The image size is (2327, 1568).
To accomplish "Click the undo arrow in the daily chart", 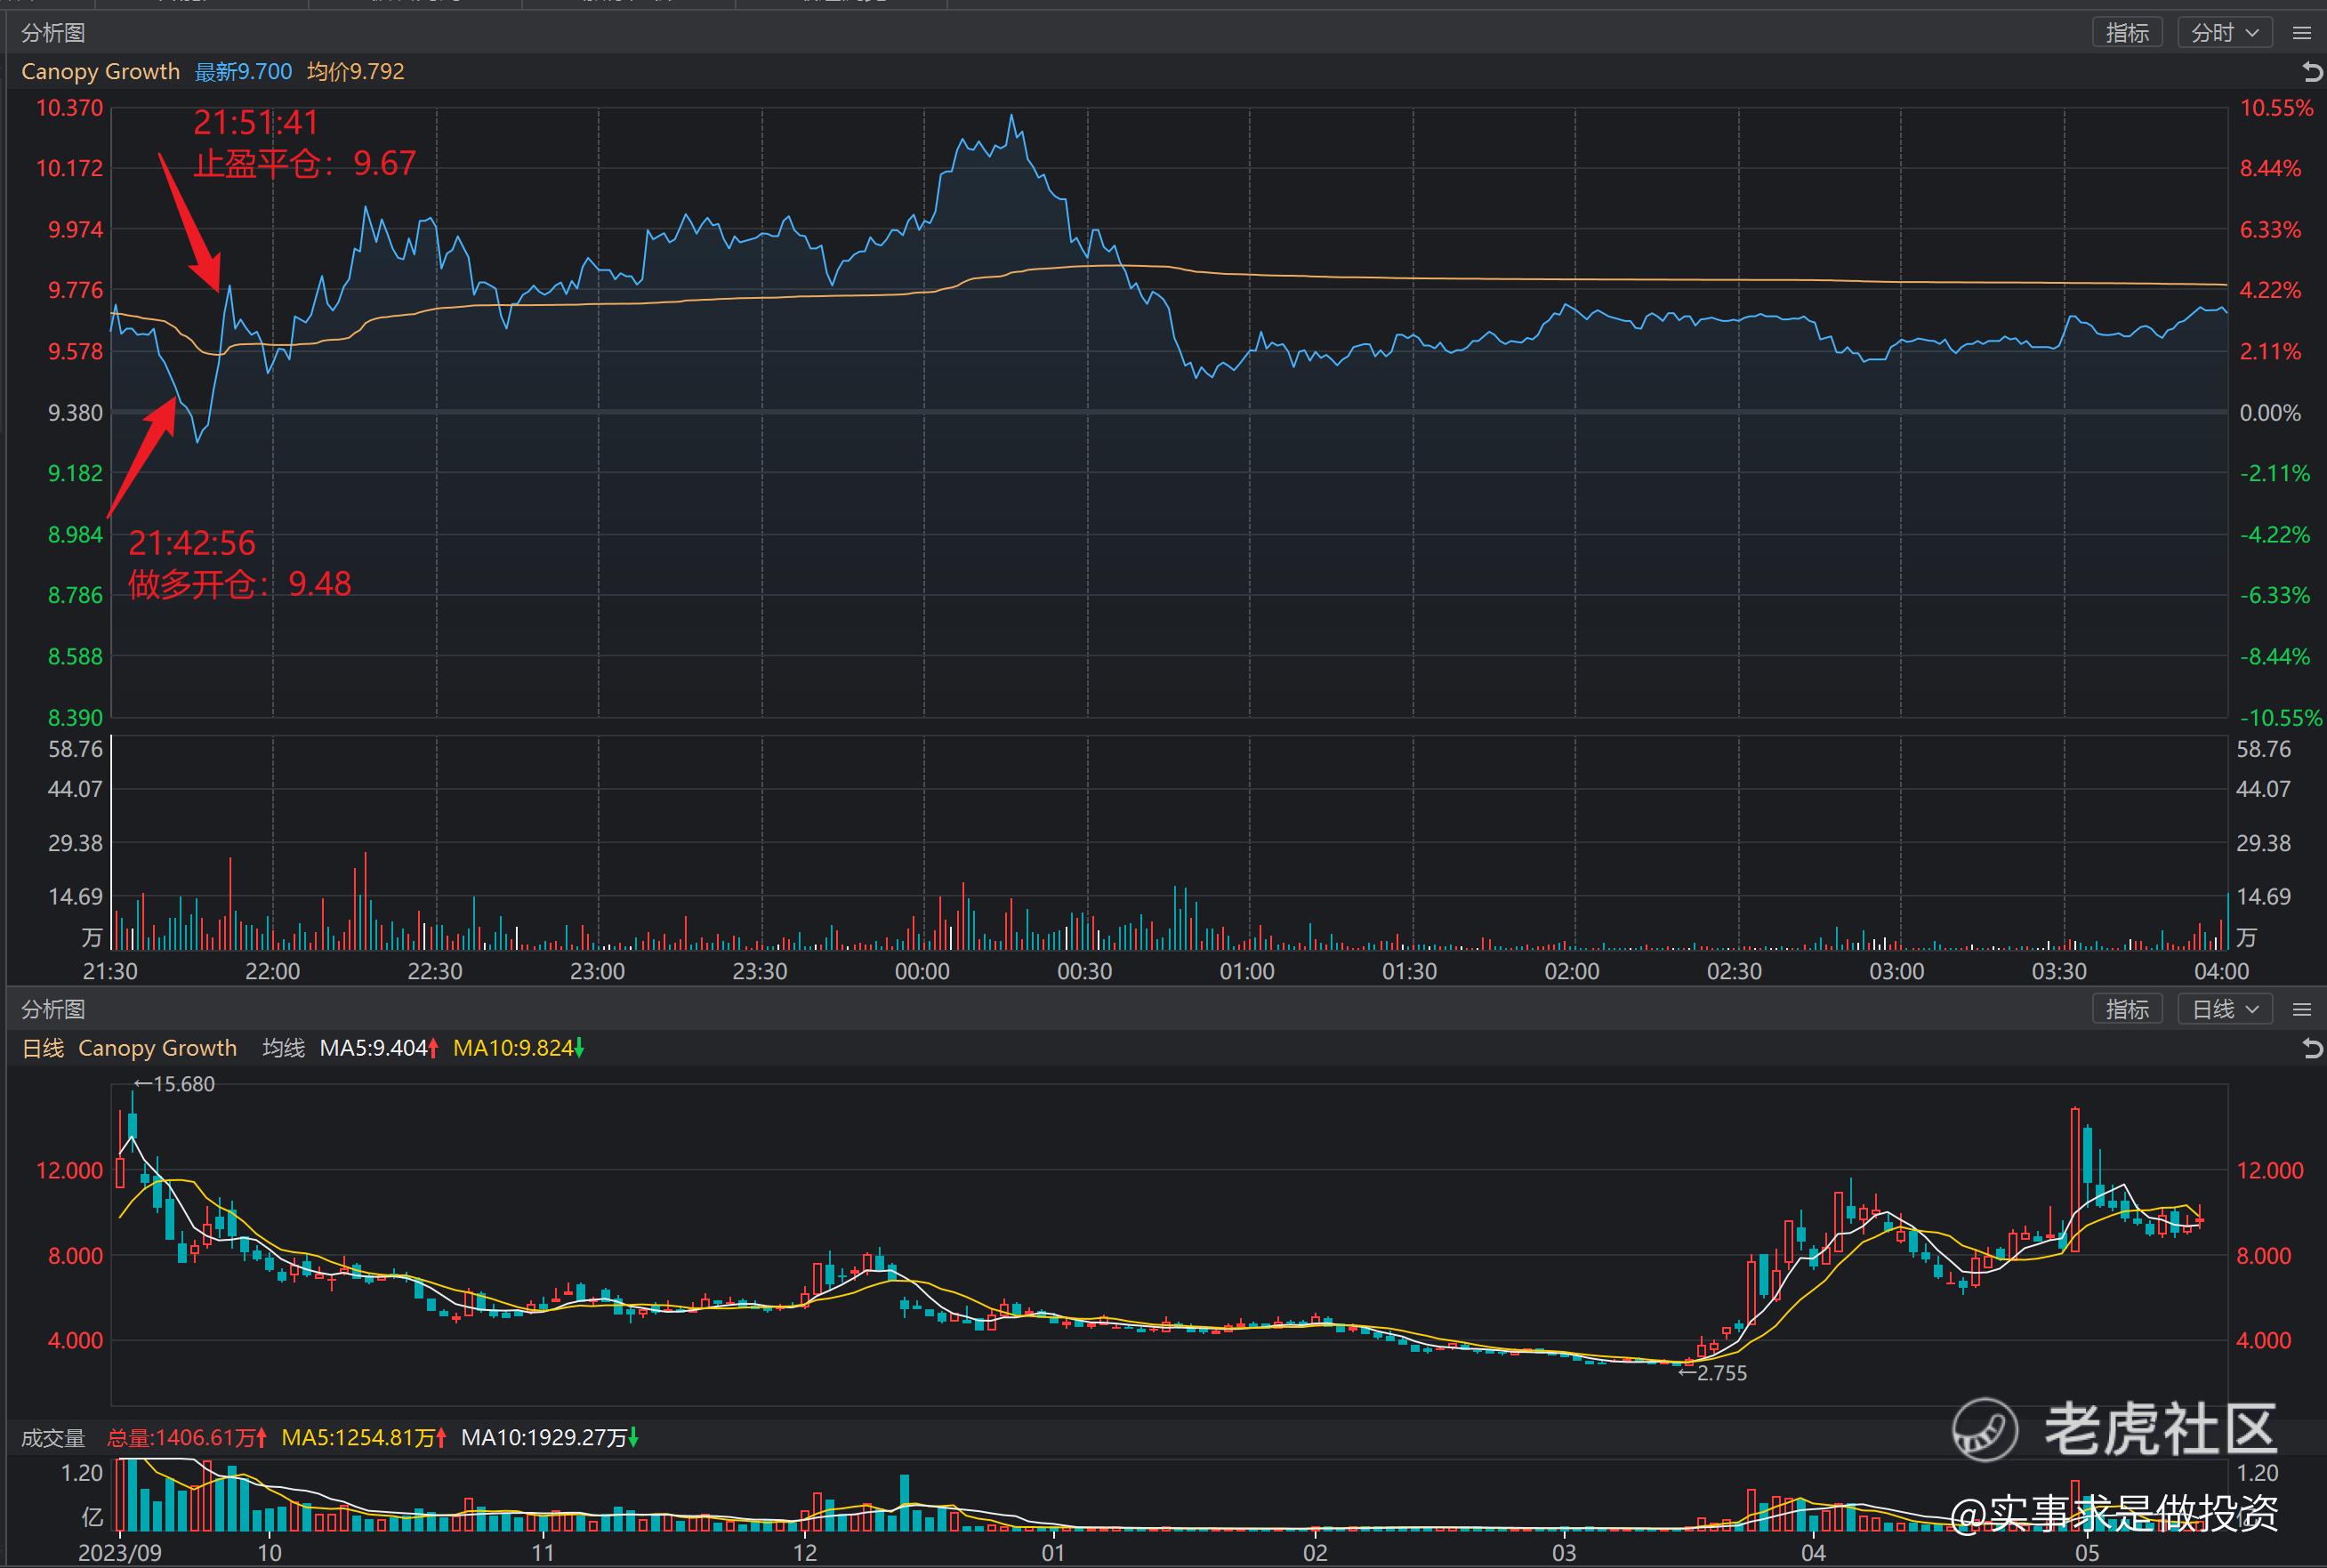I will (x=2311, y=1048).
